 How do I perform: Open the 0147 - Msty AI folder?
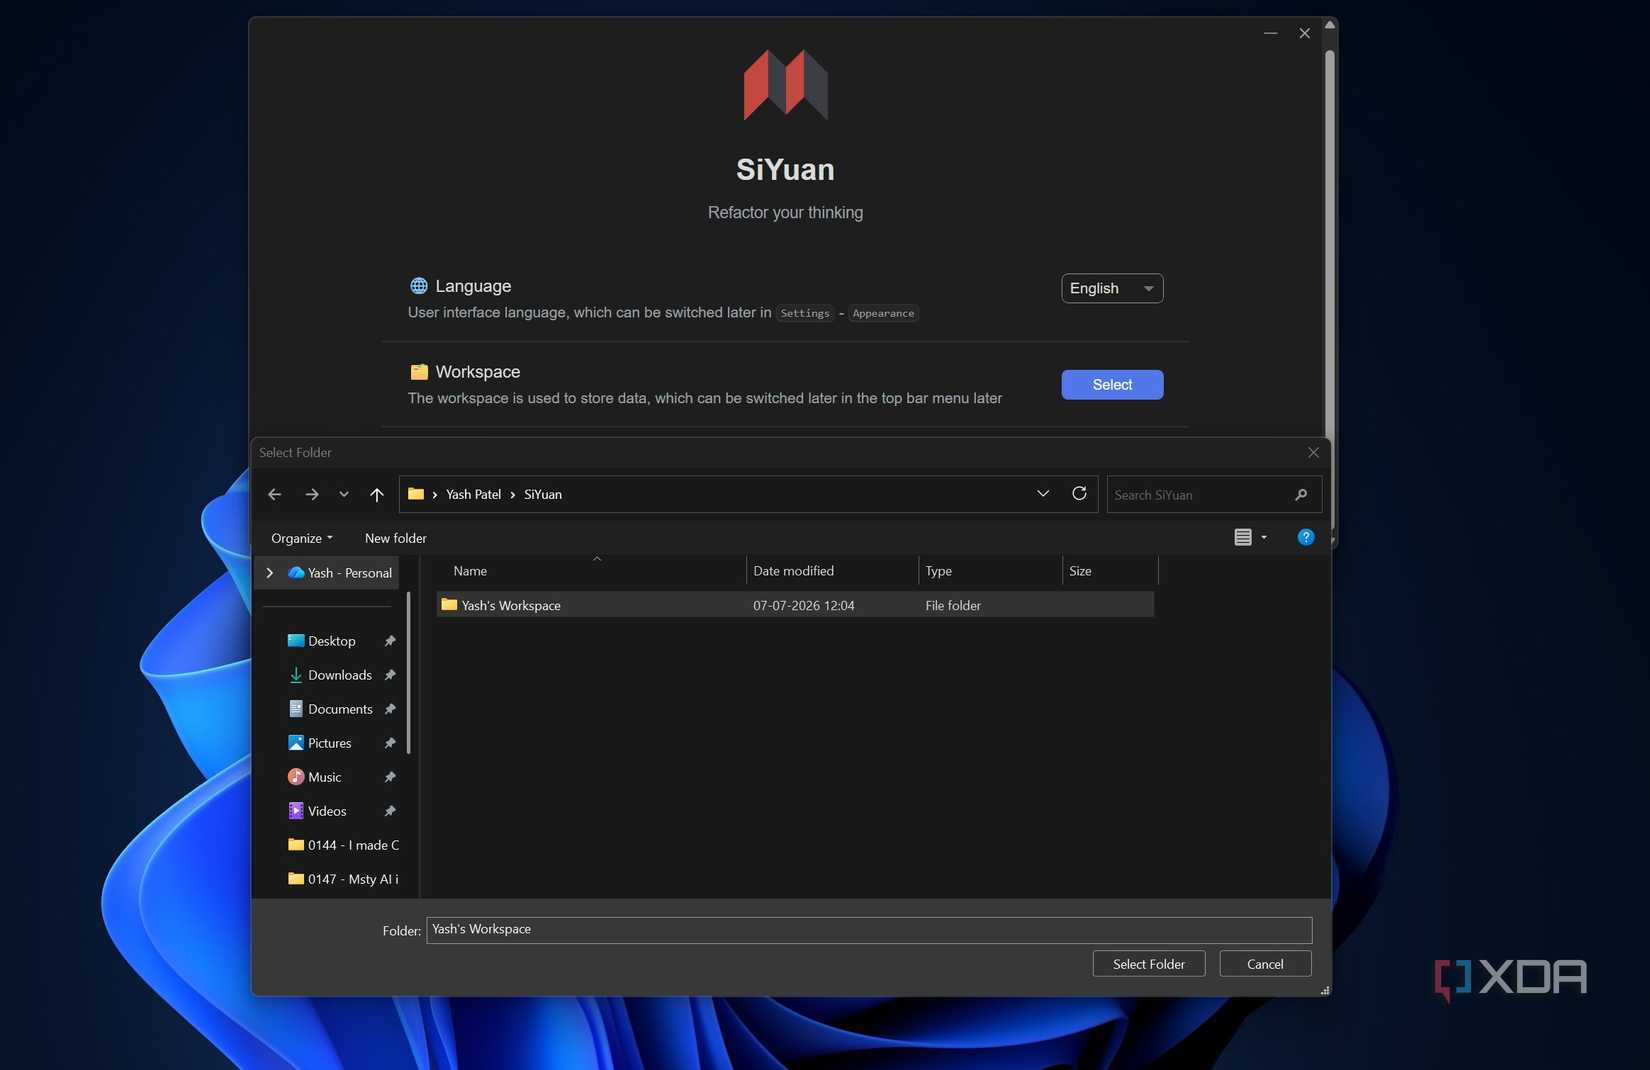343,879
